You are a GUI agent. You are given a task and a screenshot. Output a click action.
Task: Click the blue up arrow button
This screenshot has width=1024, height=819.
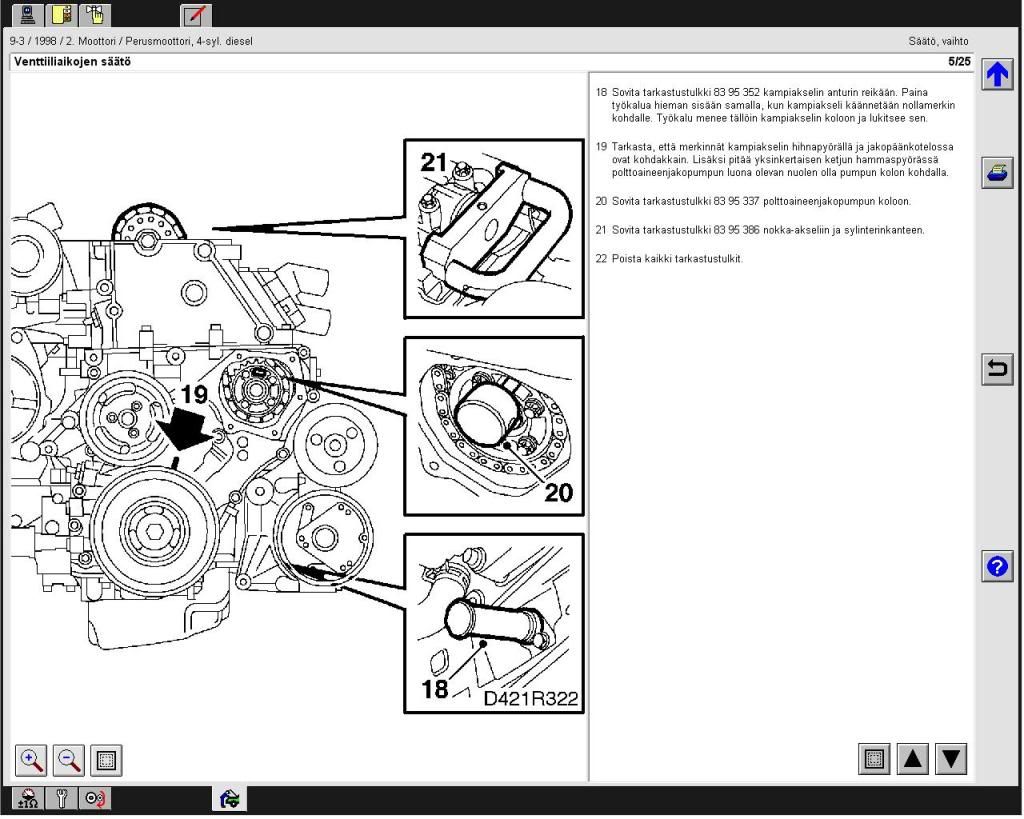997,76
